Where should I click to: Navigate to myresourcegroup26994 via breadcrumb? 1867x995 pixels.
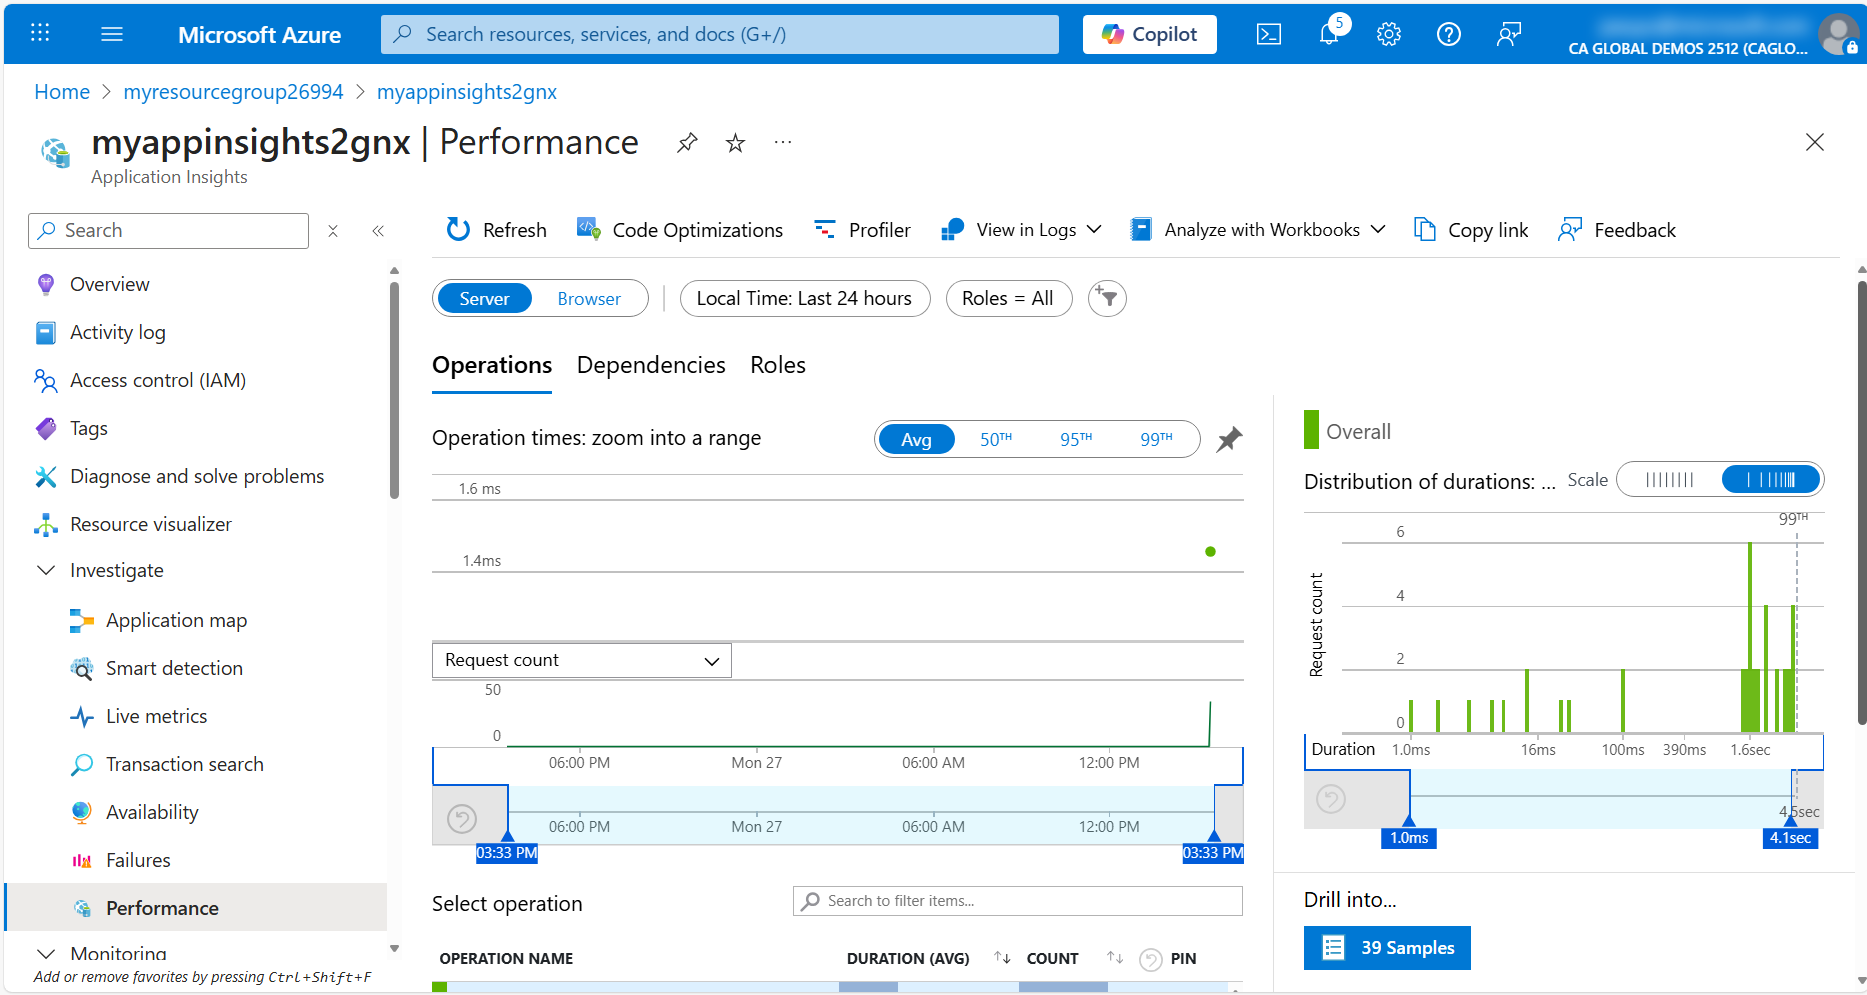tap(233, 91)
